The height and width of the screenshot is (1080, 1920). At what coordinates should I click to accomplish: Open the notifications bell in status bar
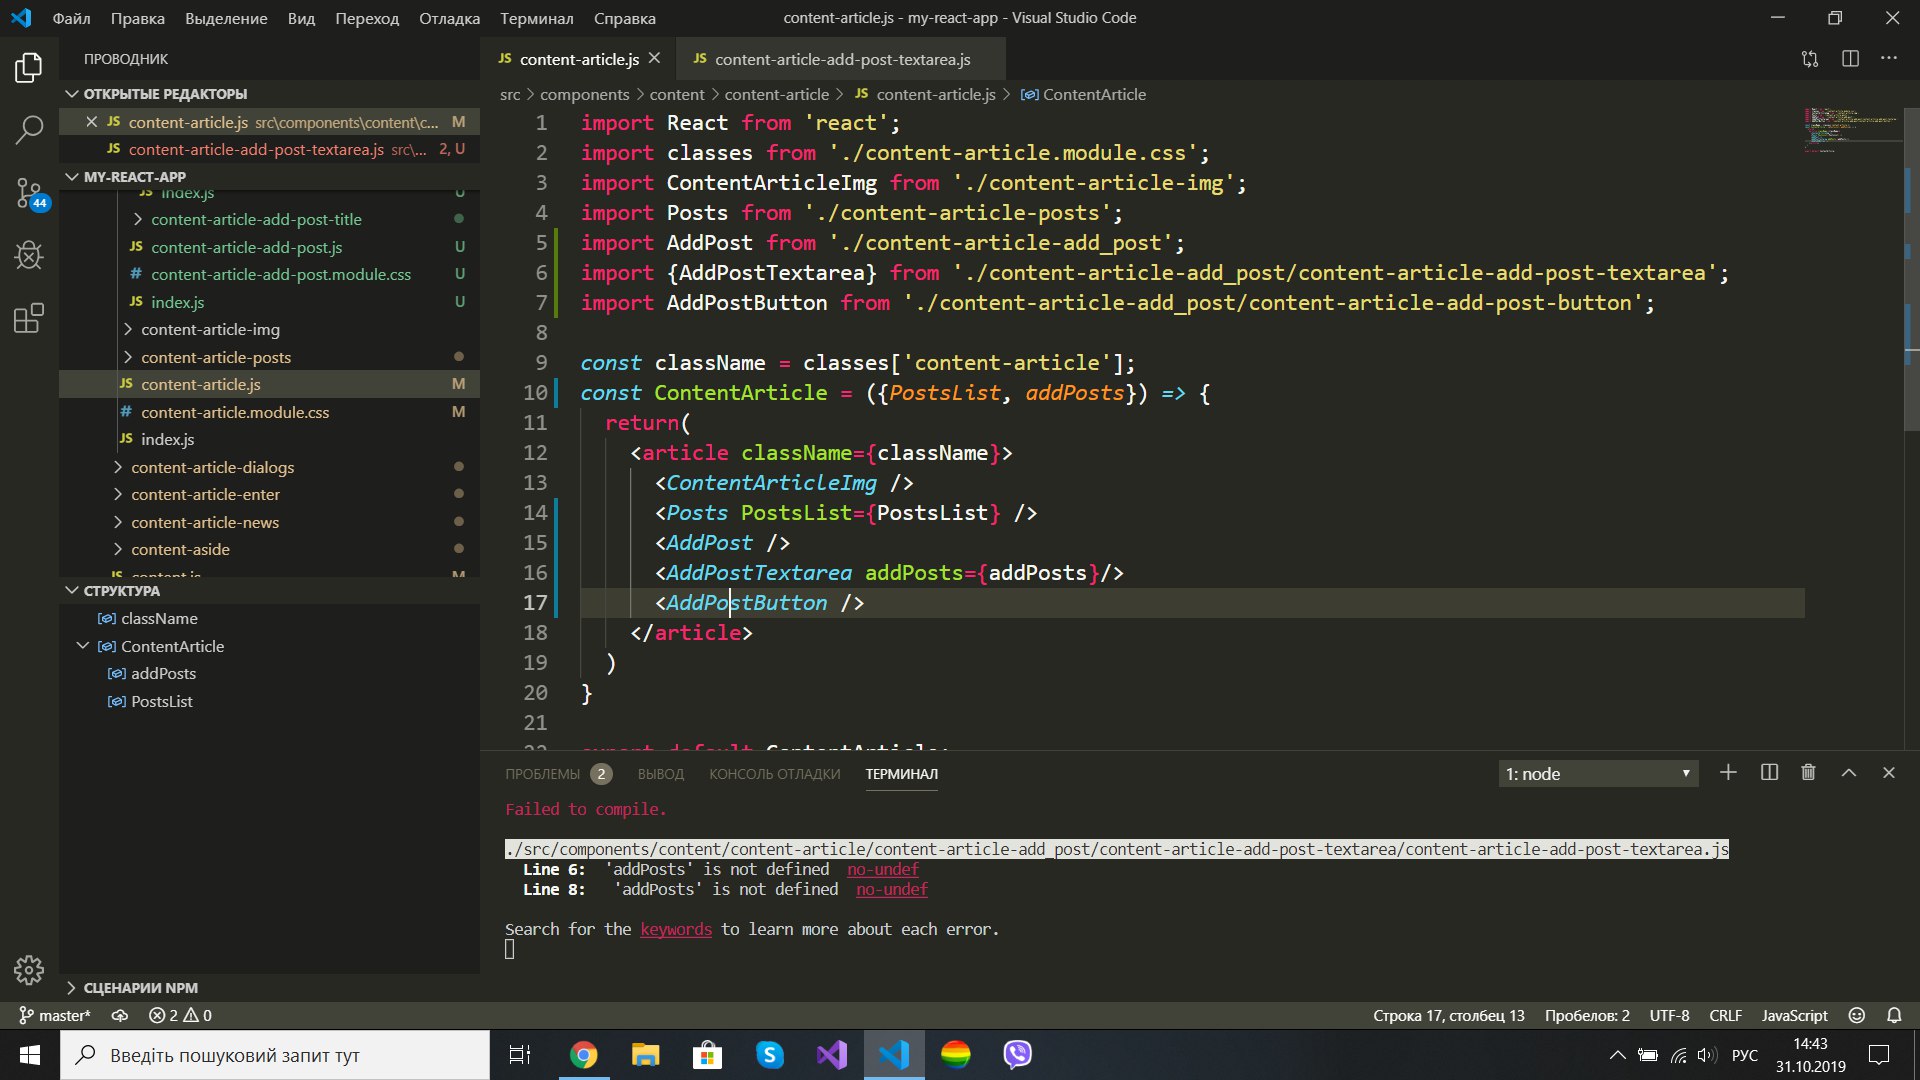1894,1015
